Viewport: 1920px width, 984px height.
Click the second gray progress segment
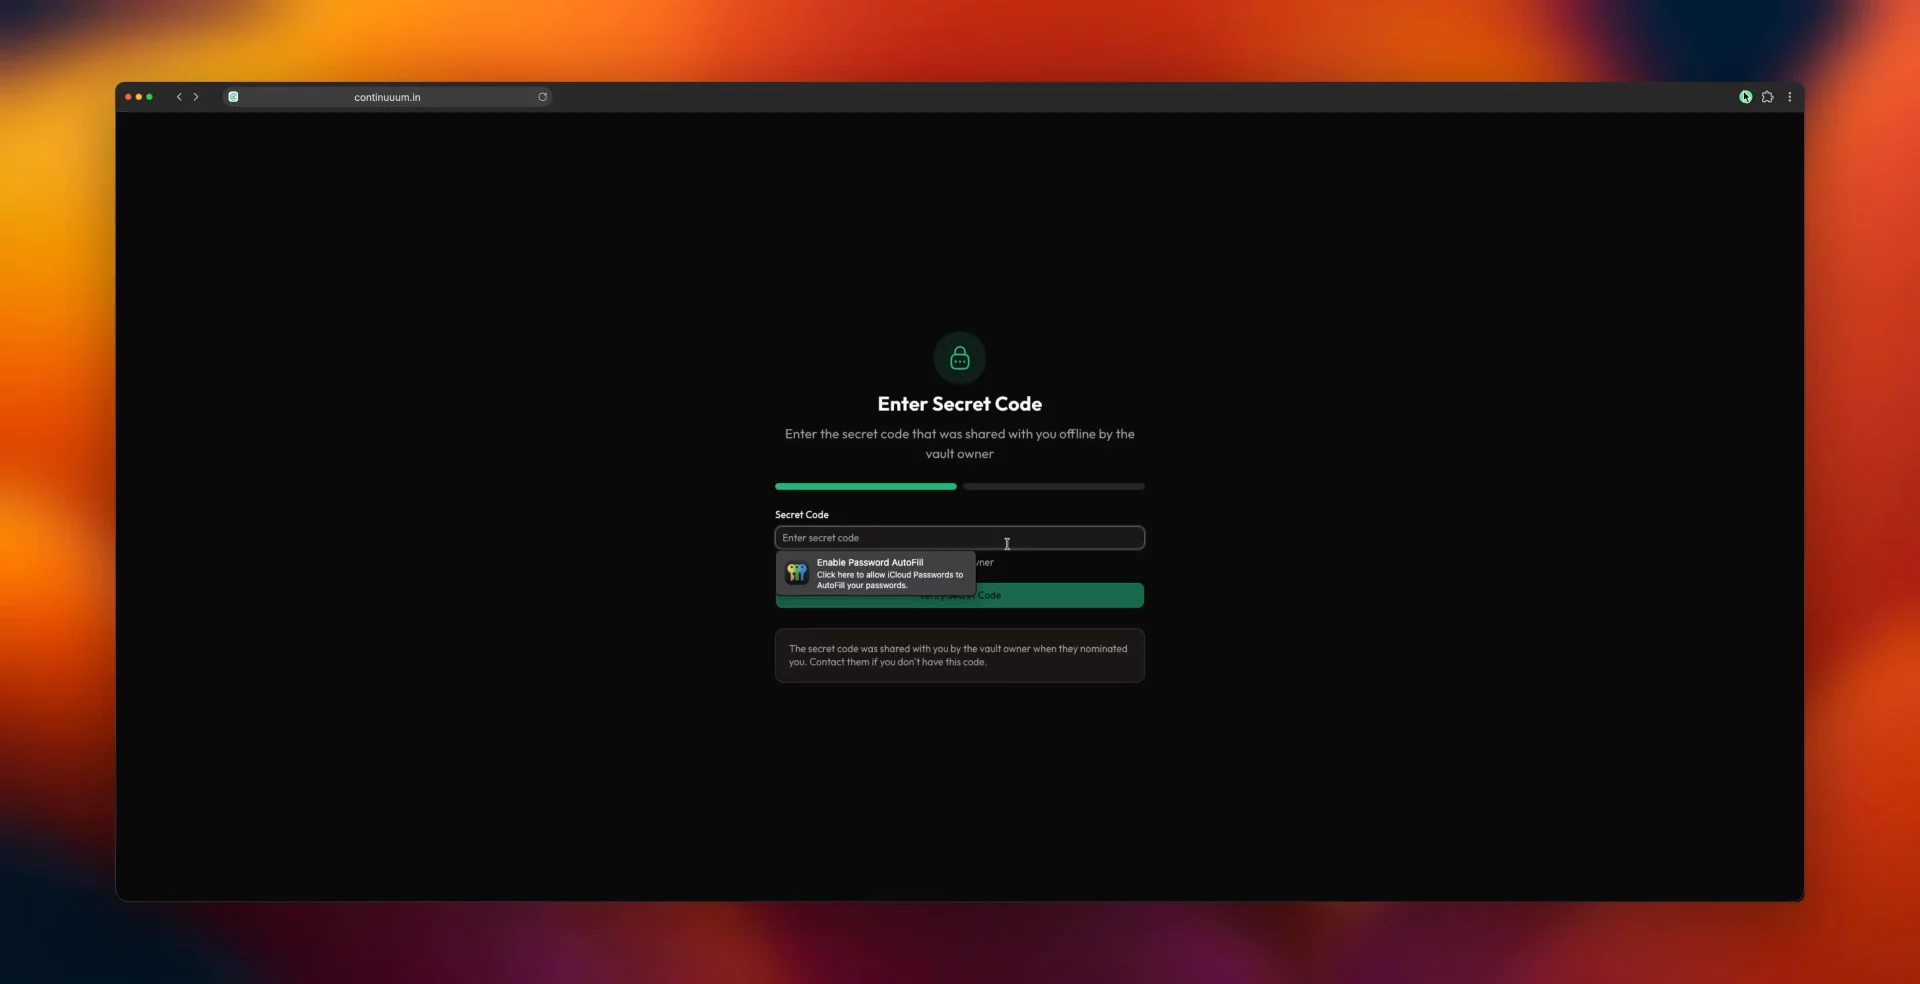1053,487
